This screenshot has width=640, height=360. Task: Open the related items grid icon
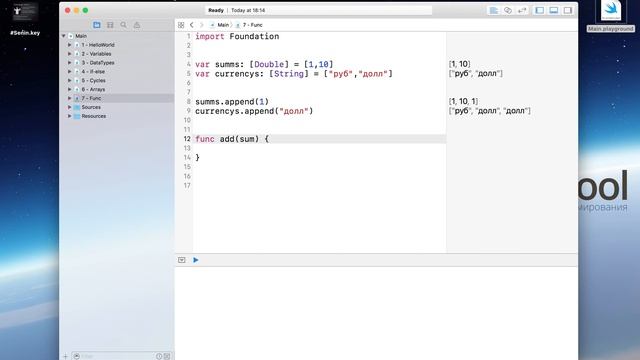(181, 25)
